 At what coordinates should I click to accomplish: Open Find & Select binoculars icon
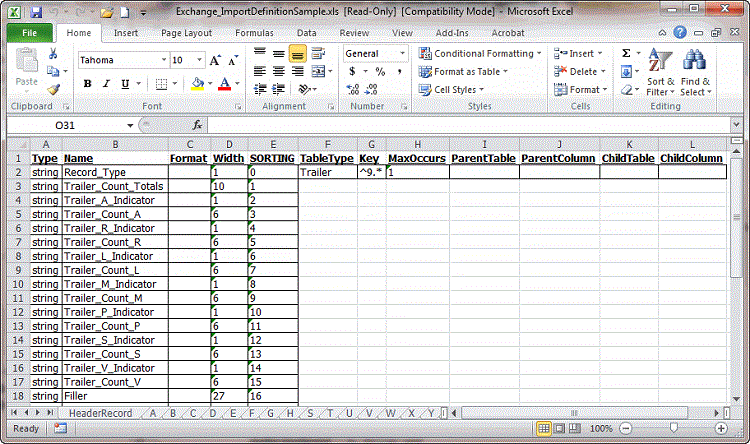point(695,72)
